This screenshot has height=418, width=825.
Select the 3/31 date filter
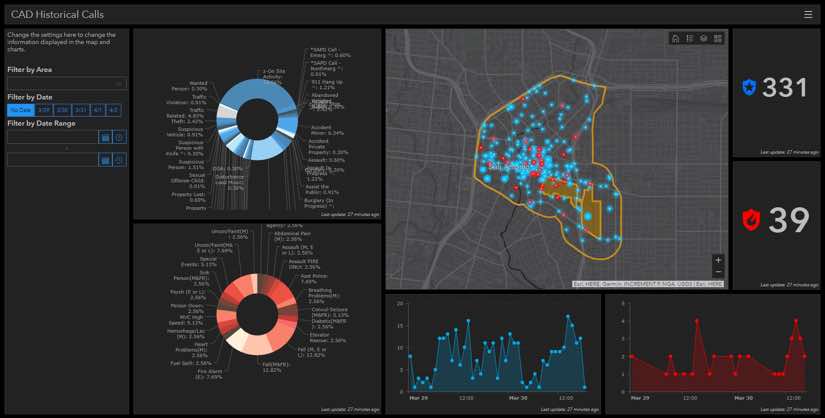point(80,110)
